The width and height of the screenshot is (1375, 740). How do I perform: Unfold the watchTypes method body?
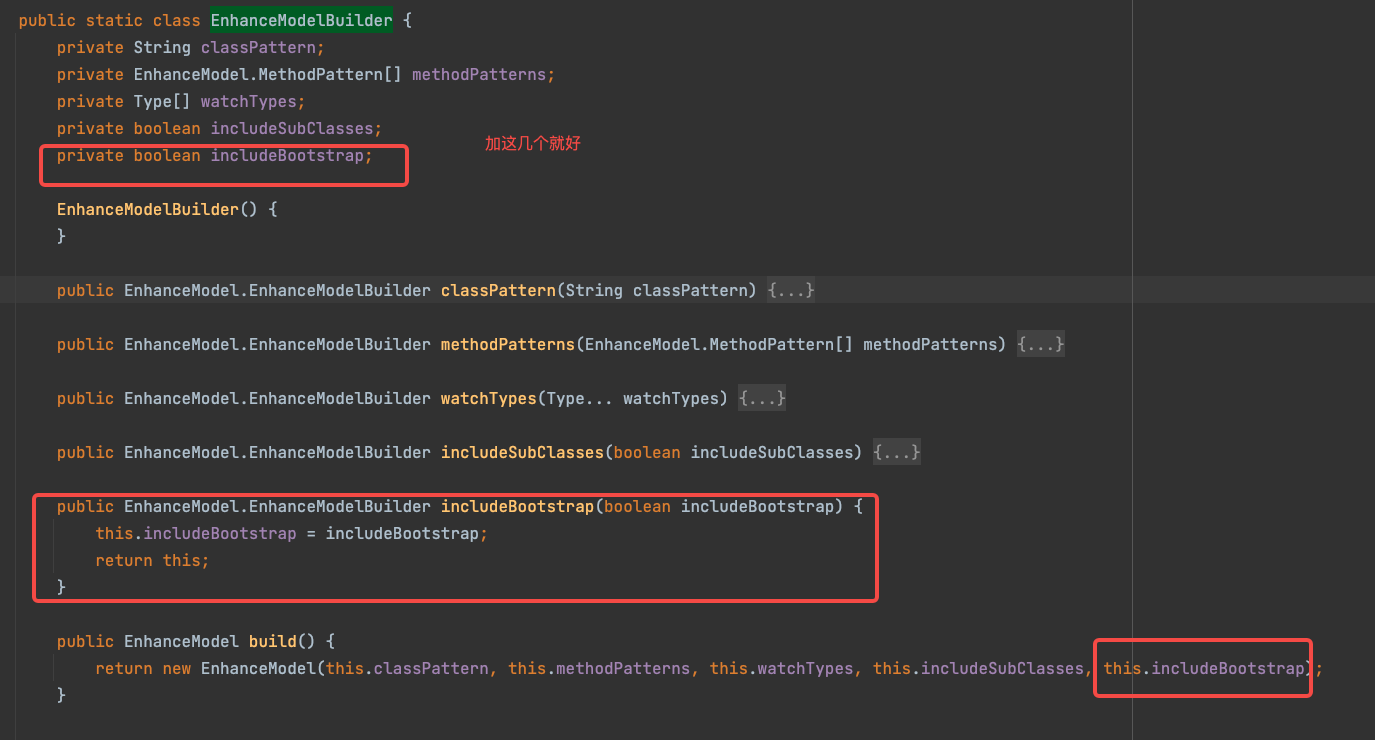762,399
